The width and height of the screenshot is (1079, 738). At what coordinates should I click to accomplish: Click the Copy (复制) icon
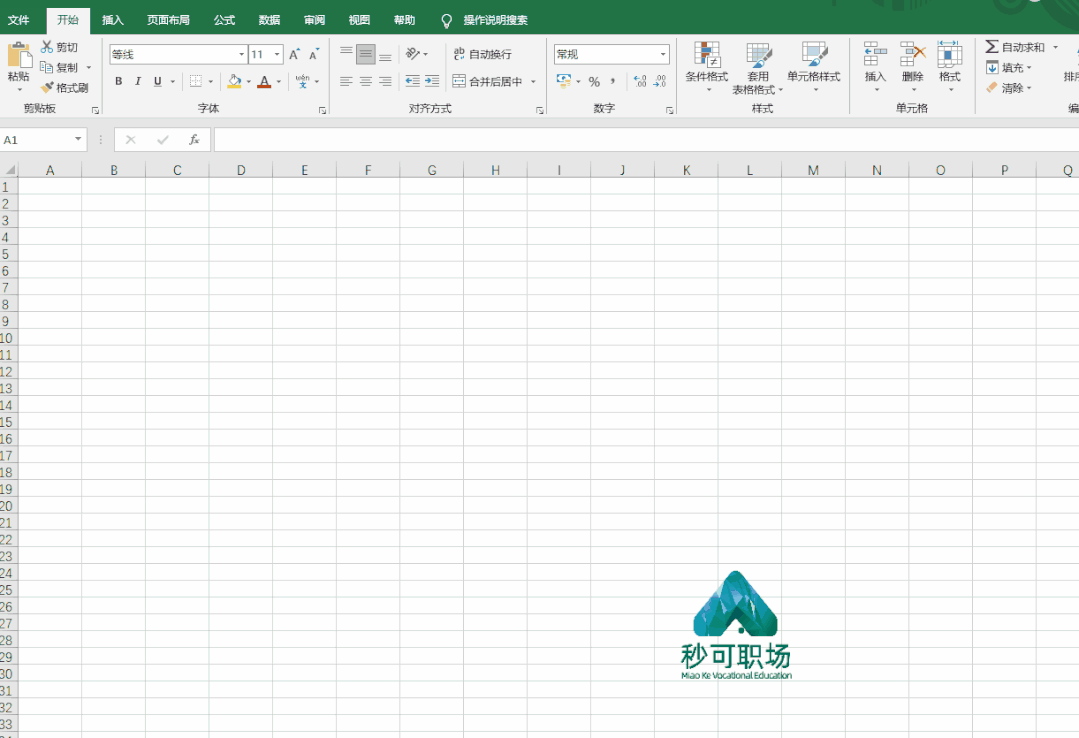pos(47,67)
